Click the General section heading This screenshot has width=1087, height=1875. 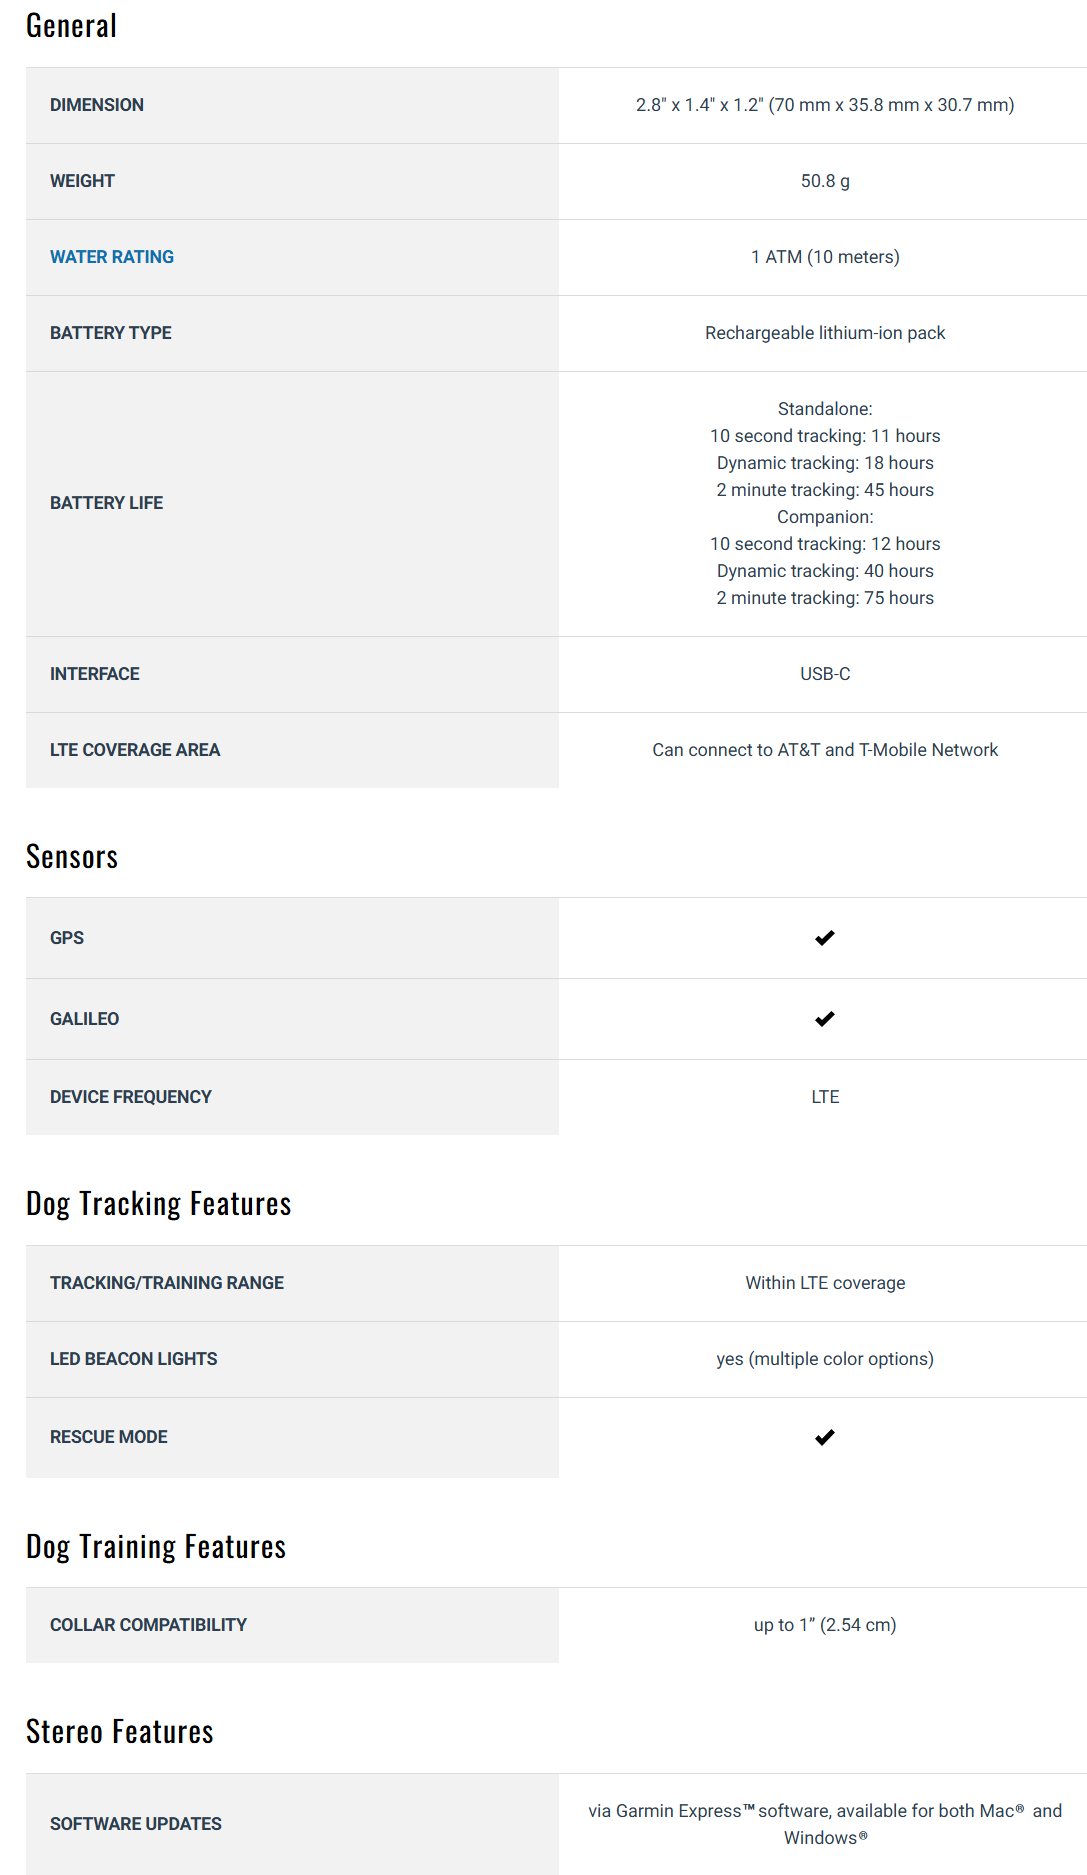(x=71, y=26)
